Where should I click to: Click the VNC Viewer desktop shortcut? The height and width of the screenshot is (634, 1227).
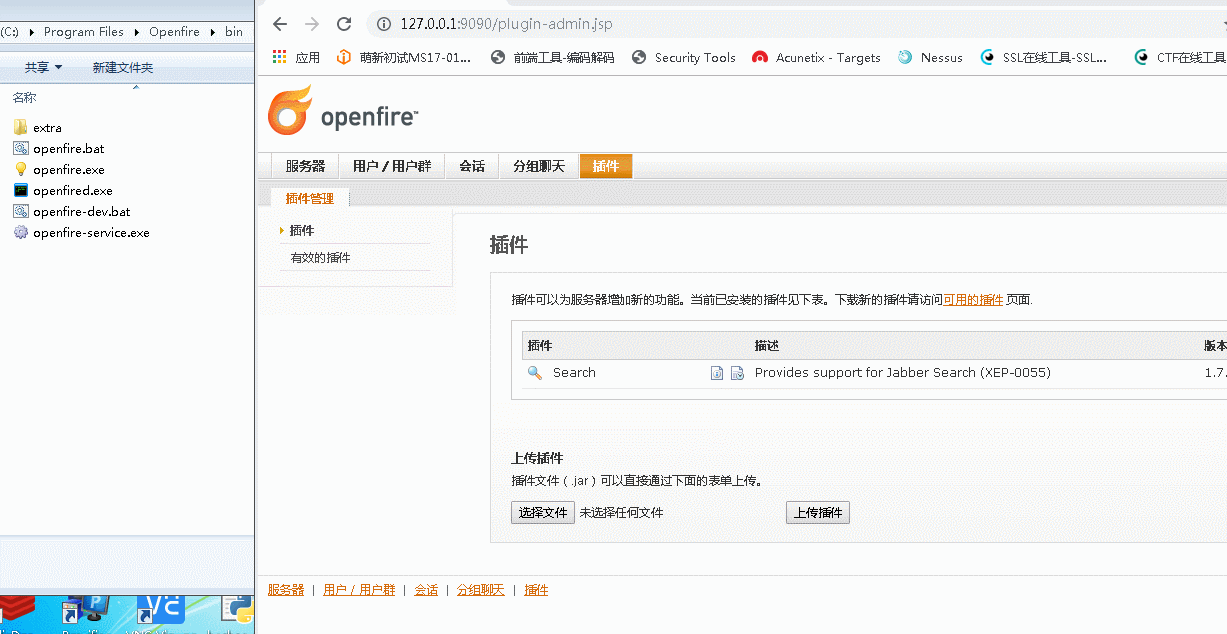[162, 612]
